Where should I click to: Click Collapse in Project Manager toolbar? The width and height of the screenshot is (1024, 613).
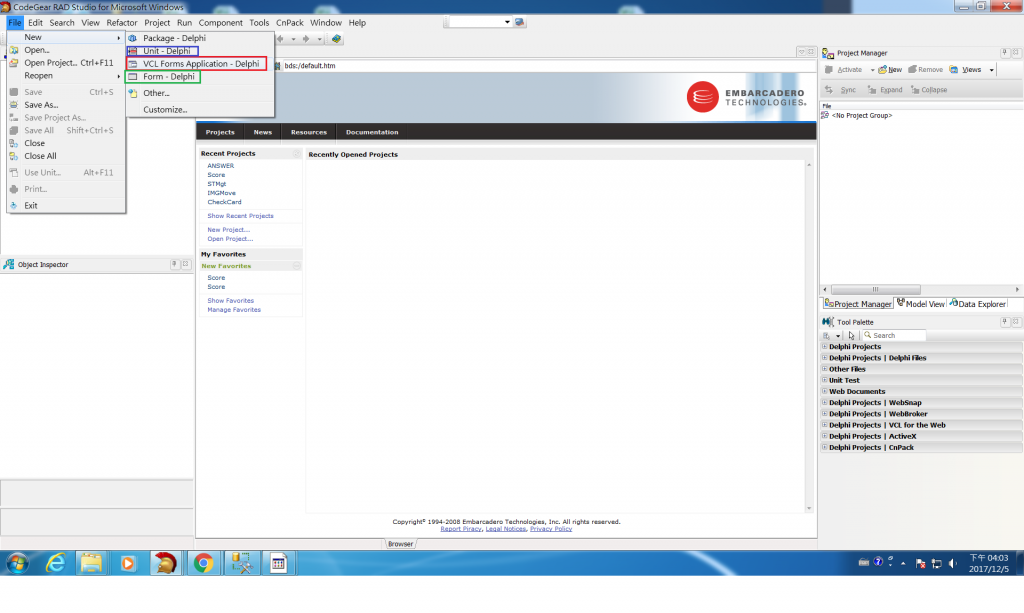929,90
